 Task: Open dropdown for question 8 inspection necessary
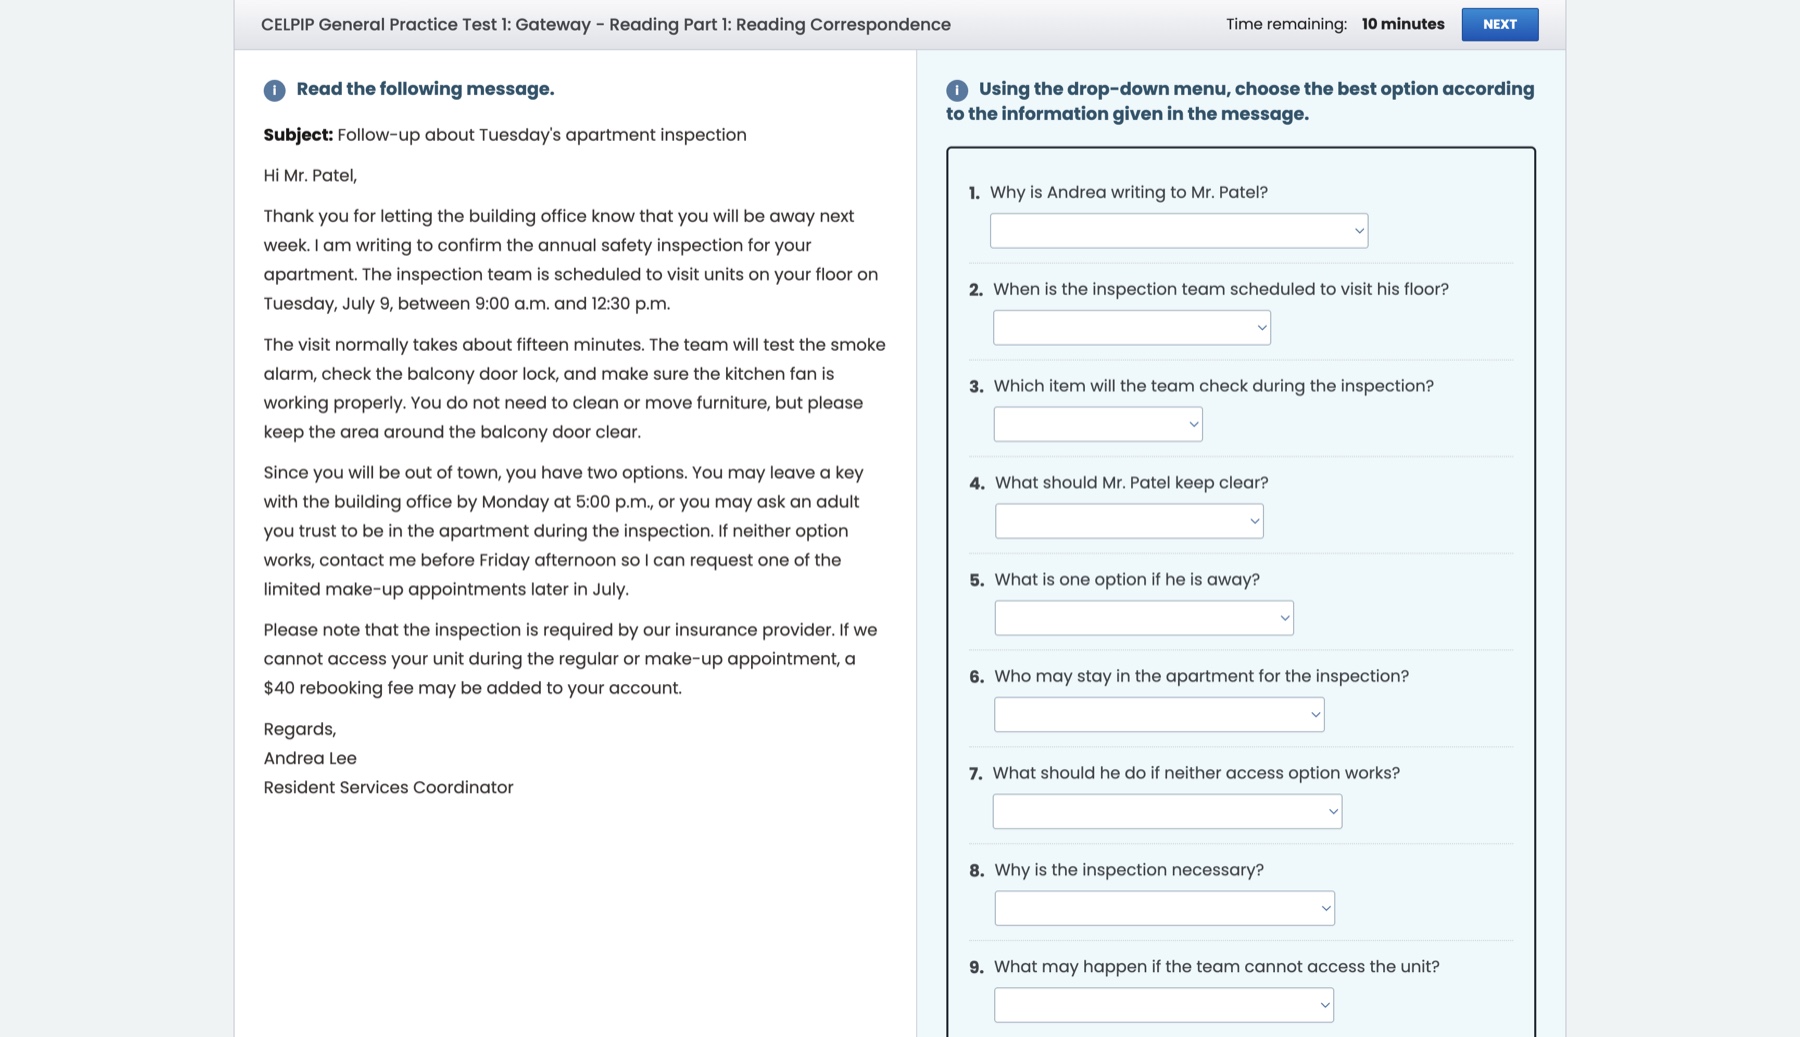(x=1164, y=908)
